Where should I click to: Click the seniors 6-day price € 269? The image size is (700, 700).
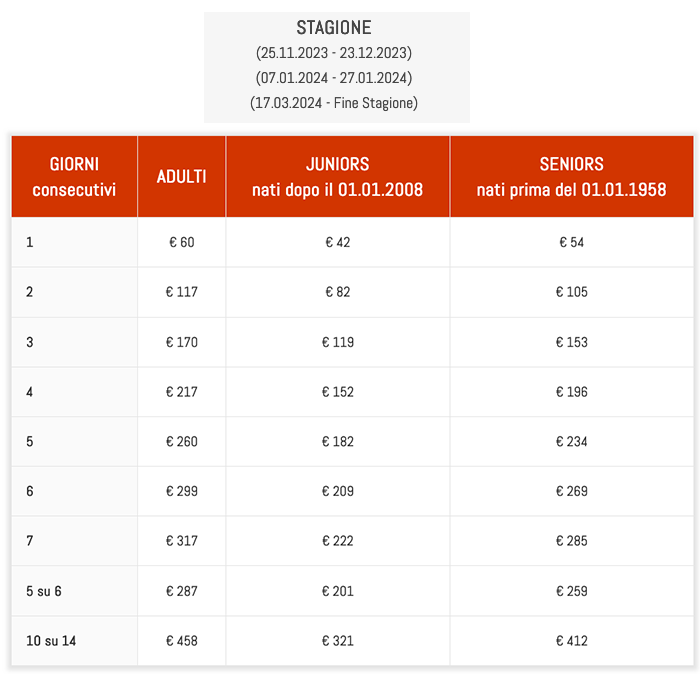[572, 491]
